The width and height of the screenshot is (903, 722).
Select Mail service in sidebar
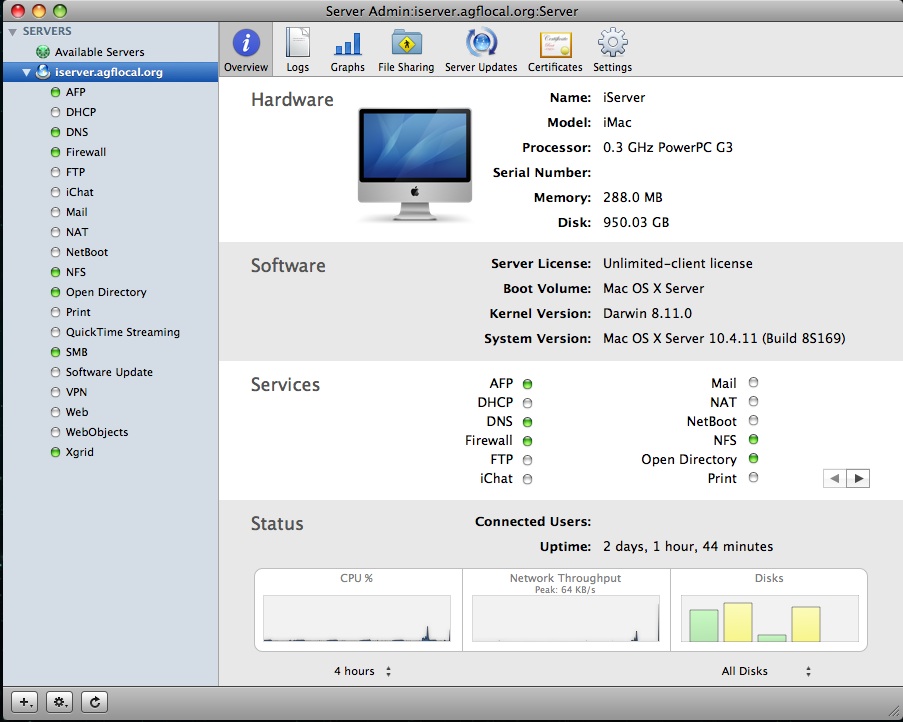coord(111,212)
